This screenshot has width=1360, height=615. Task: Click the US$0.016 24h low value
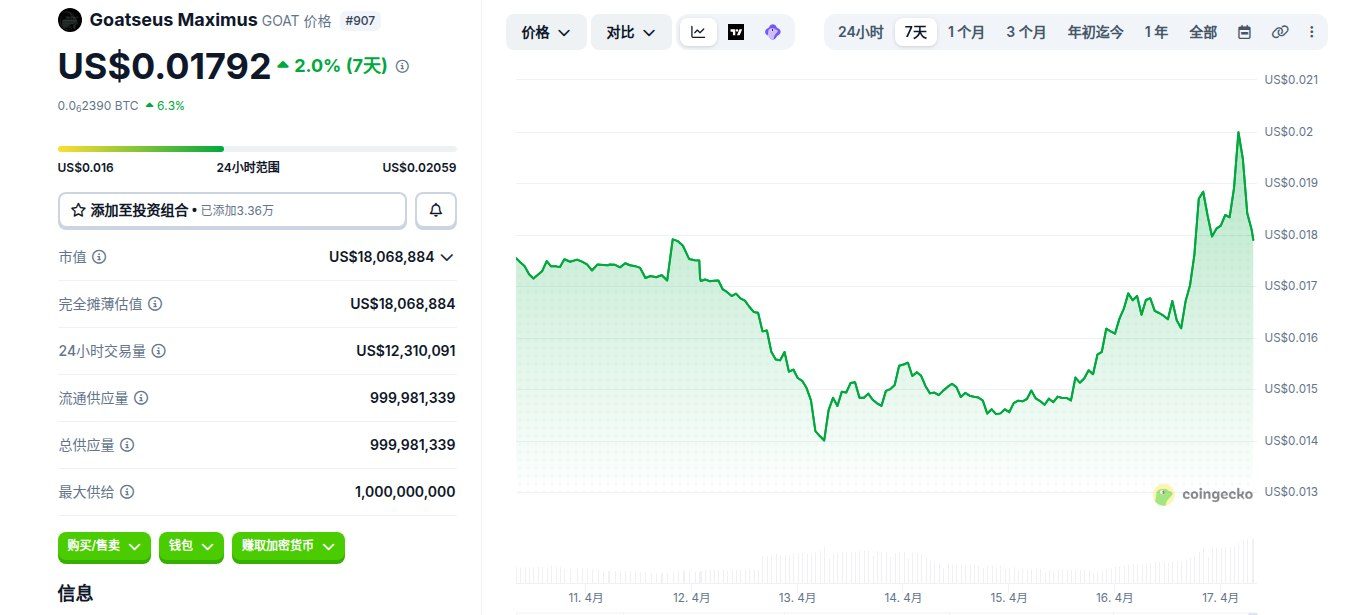point(86,168)
